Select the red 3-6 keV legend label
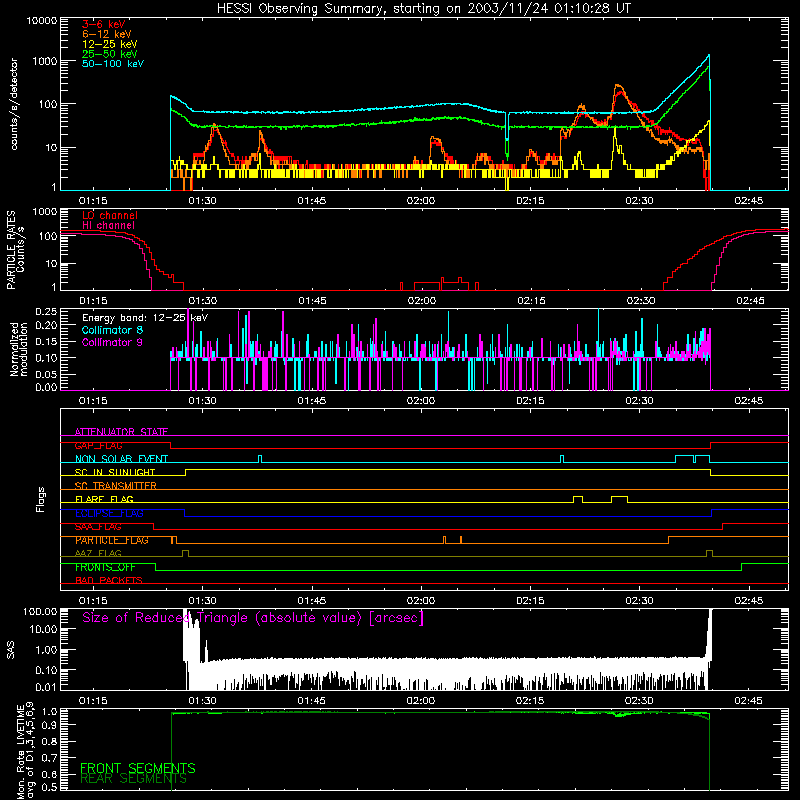This screenshot has height=800, width=800. coord(103,24)
